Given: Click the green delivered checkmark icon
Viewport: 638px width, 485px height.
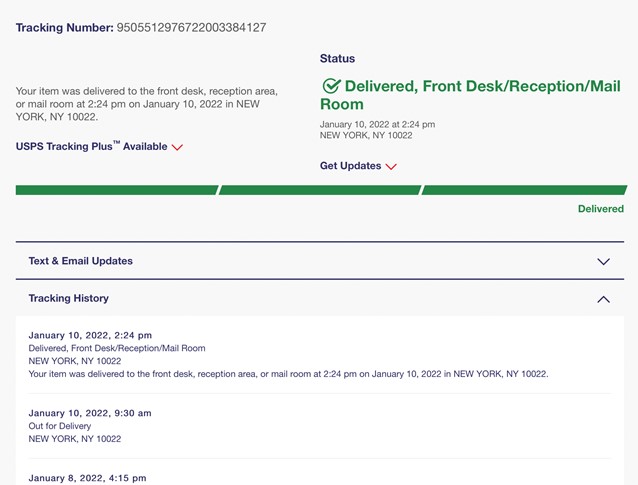Looking at the screenshot, I should 331,86.
